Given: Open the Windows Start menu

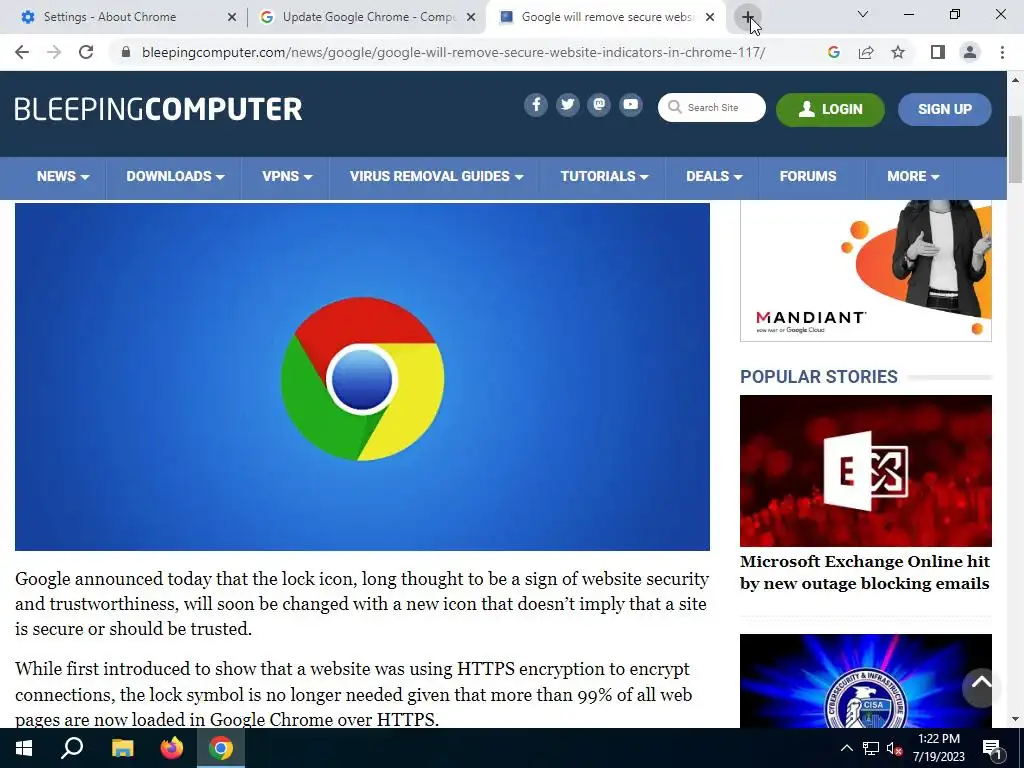Looking at the screenshot, I should [x=24, y=748].
